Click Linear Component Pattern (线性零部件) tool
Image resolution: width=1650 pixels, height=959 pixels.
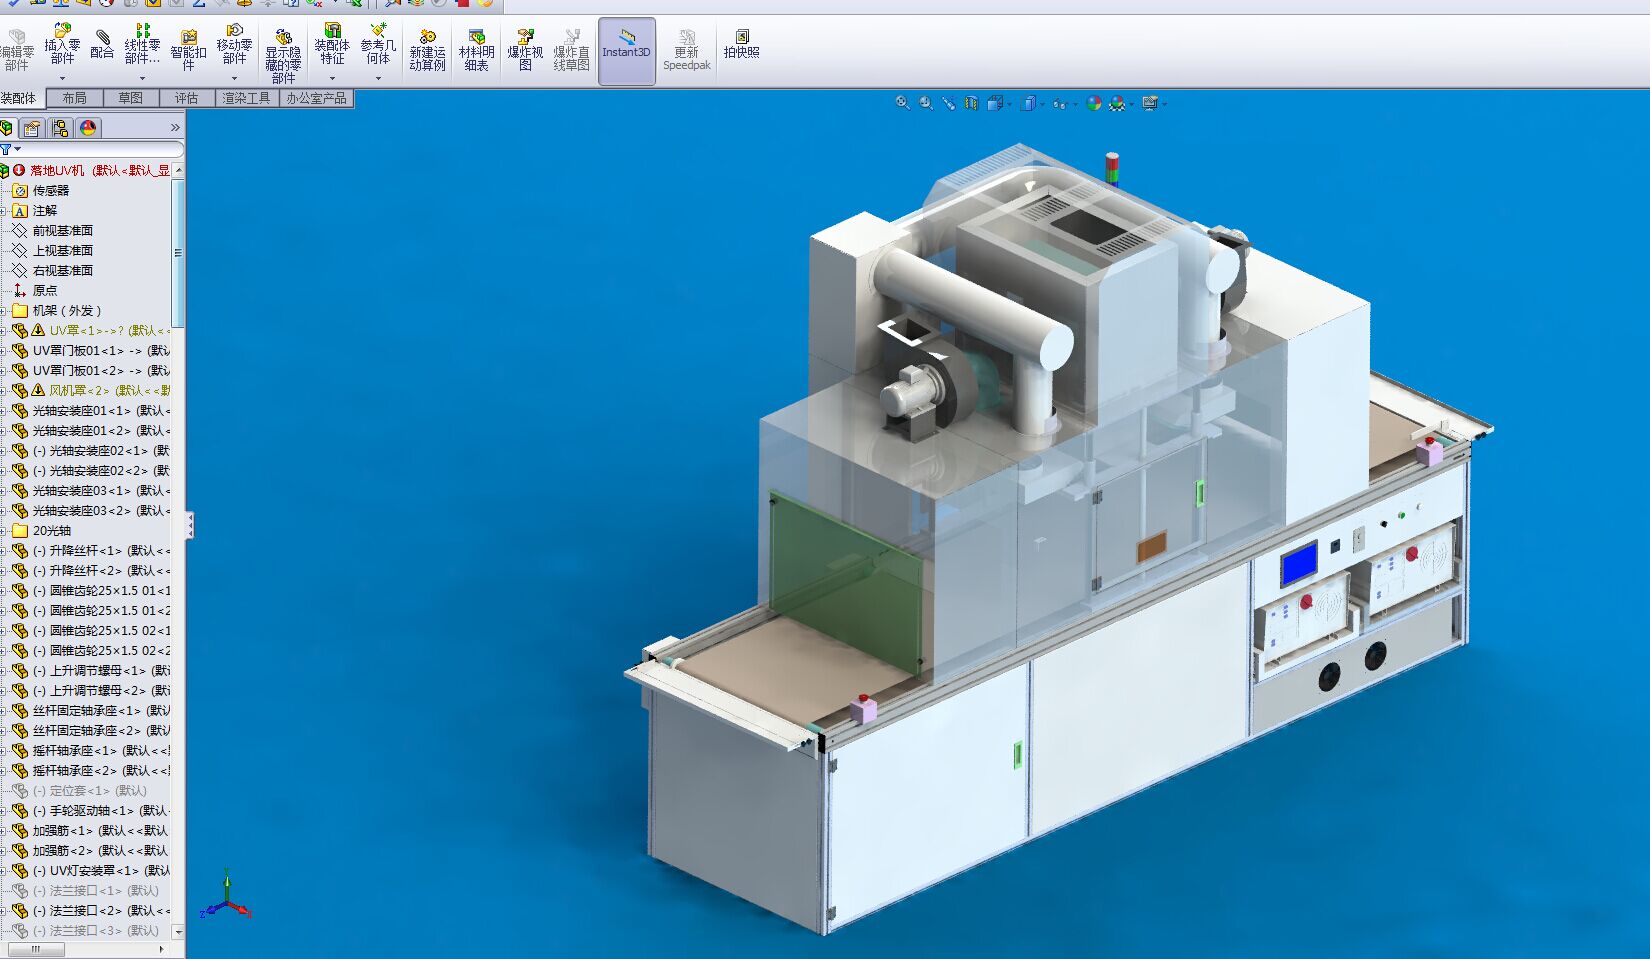(x=142, y=45)
